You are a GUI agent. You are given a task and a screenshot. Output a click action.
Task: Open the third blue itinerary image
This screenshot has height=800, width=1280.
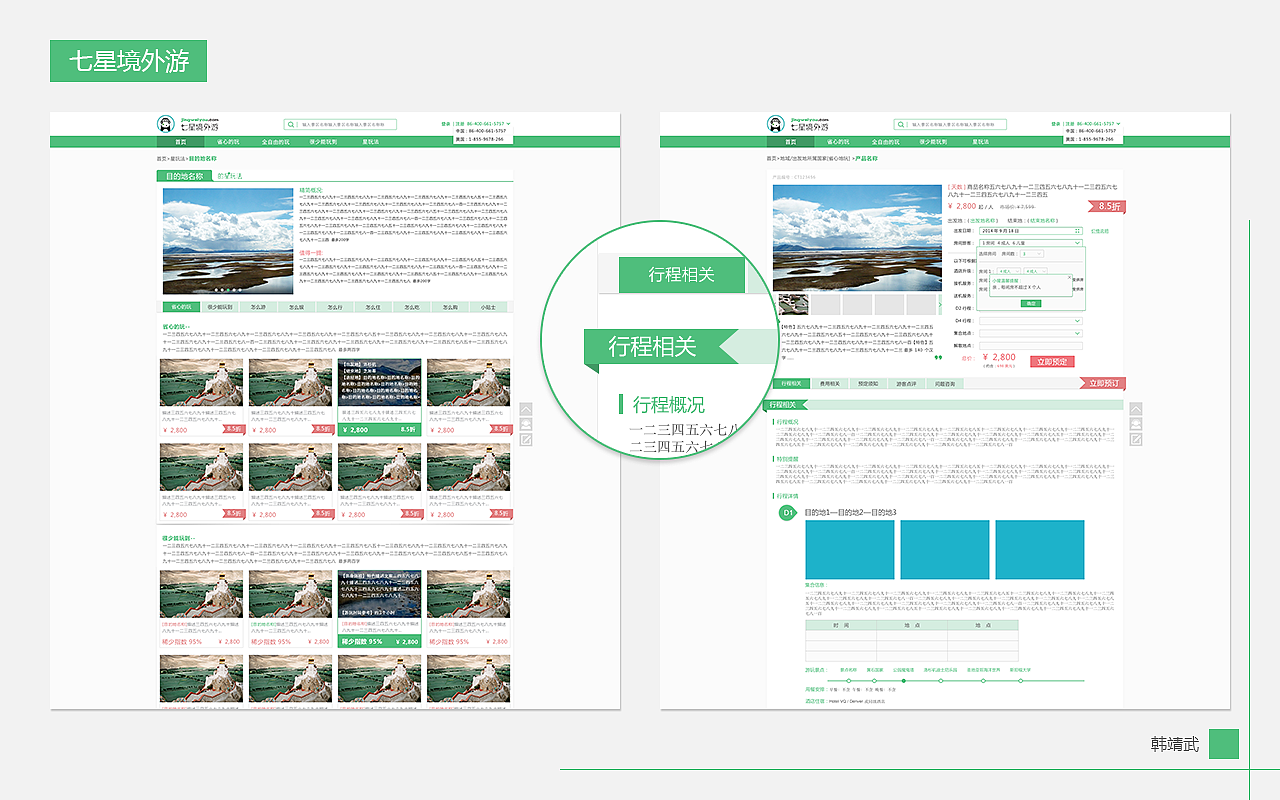pos(1040,549)
